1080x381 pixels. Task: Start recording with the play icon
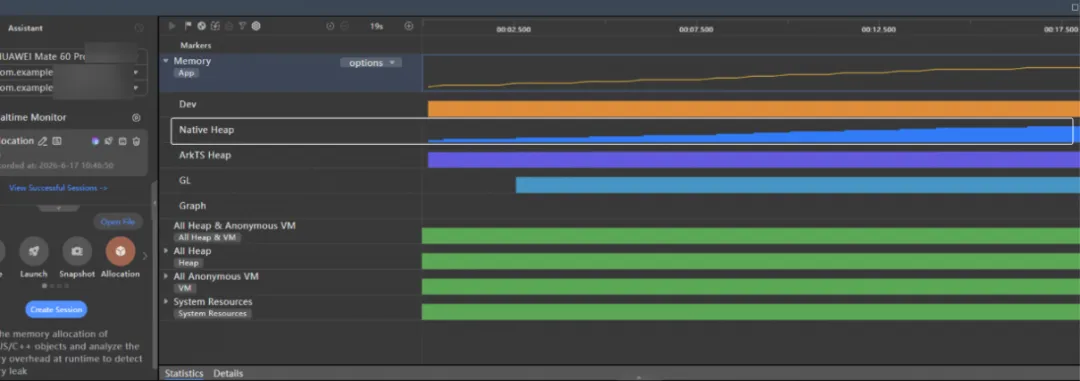click(172, 26)
